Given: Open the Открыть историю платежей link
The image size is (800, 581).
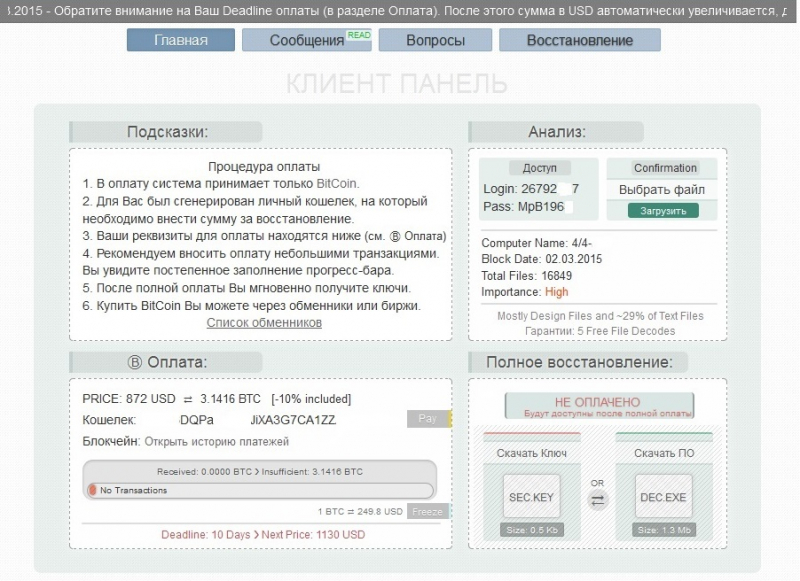Looking at the screenshot, I should [216, 441].
